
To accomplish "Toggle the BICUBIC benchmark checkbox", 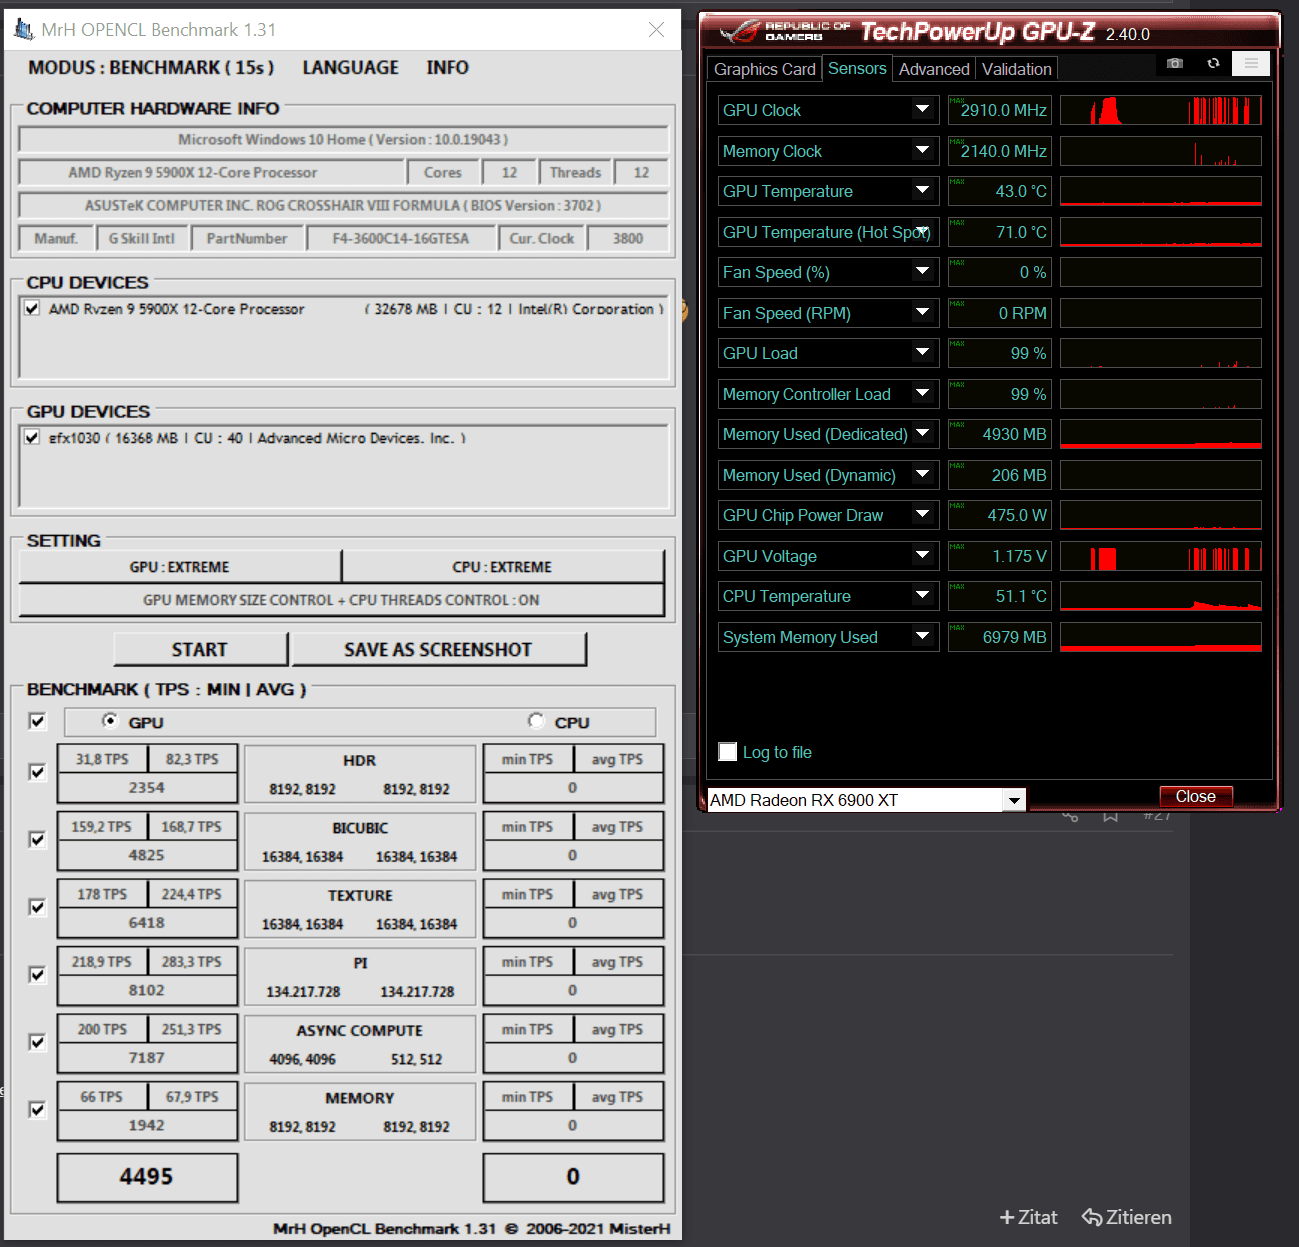I will click(x=38, y=840).
